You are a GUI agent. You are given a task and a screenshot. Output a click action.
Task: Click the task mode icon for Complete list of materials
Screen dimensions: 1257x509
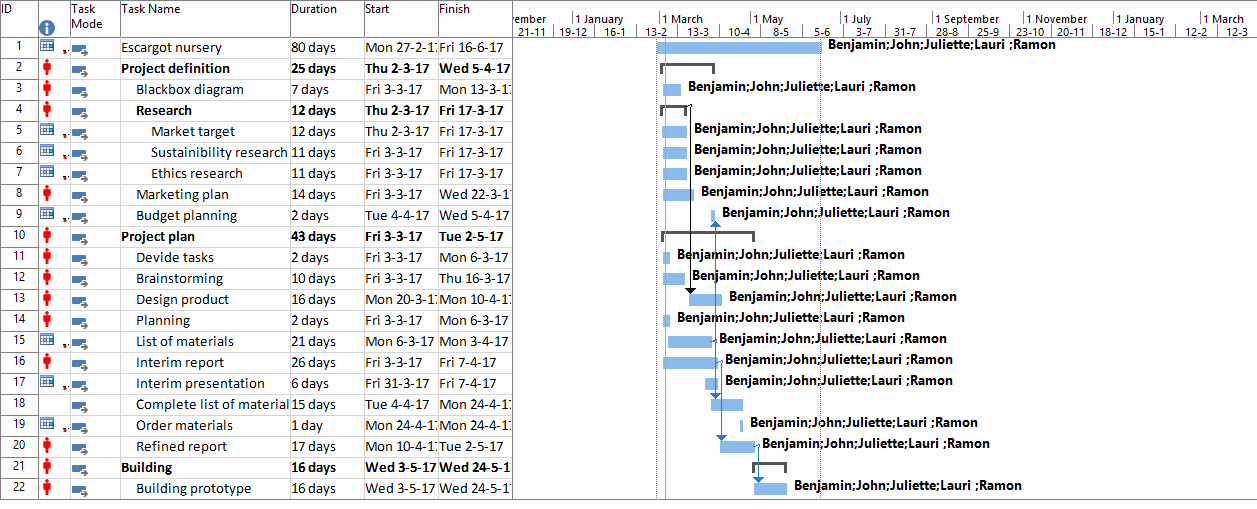[x=80, y=405]
